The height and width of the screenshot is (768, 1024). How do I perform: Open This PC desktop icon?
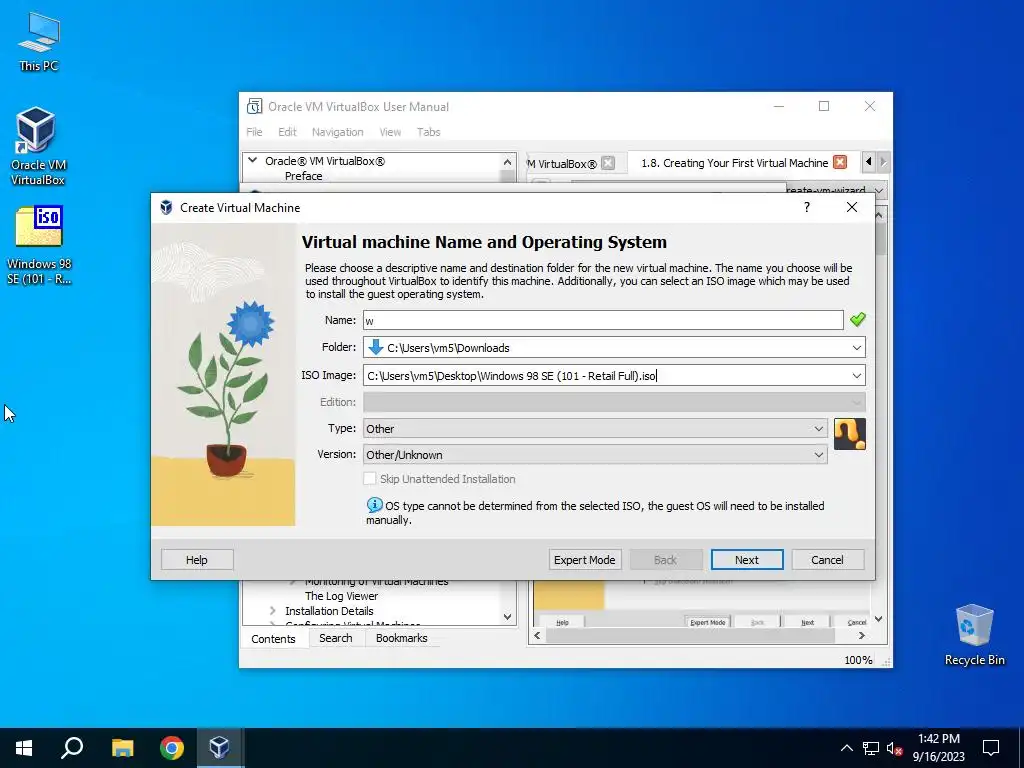coord(39,40)
